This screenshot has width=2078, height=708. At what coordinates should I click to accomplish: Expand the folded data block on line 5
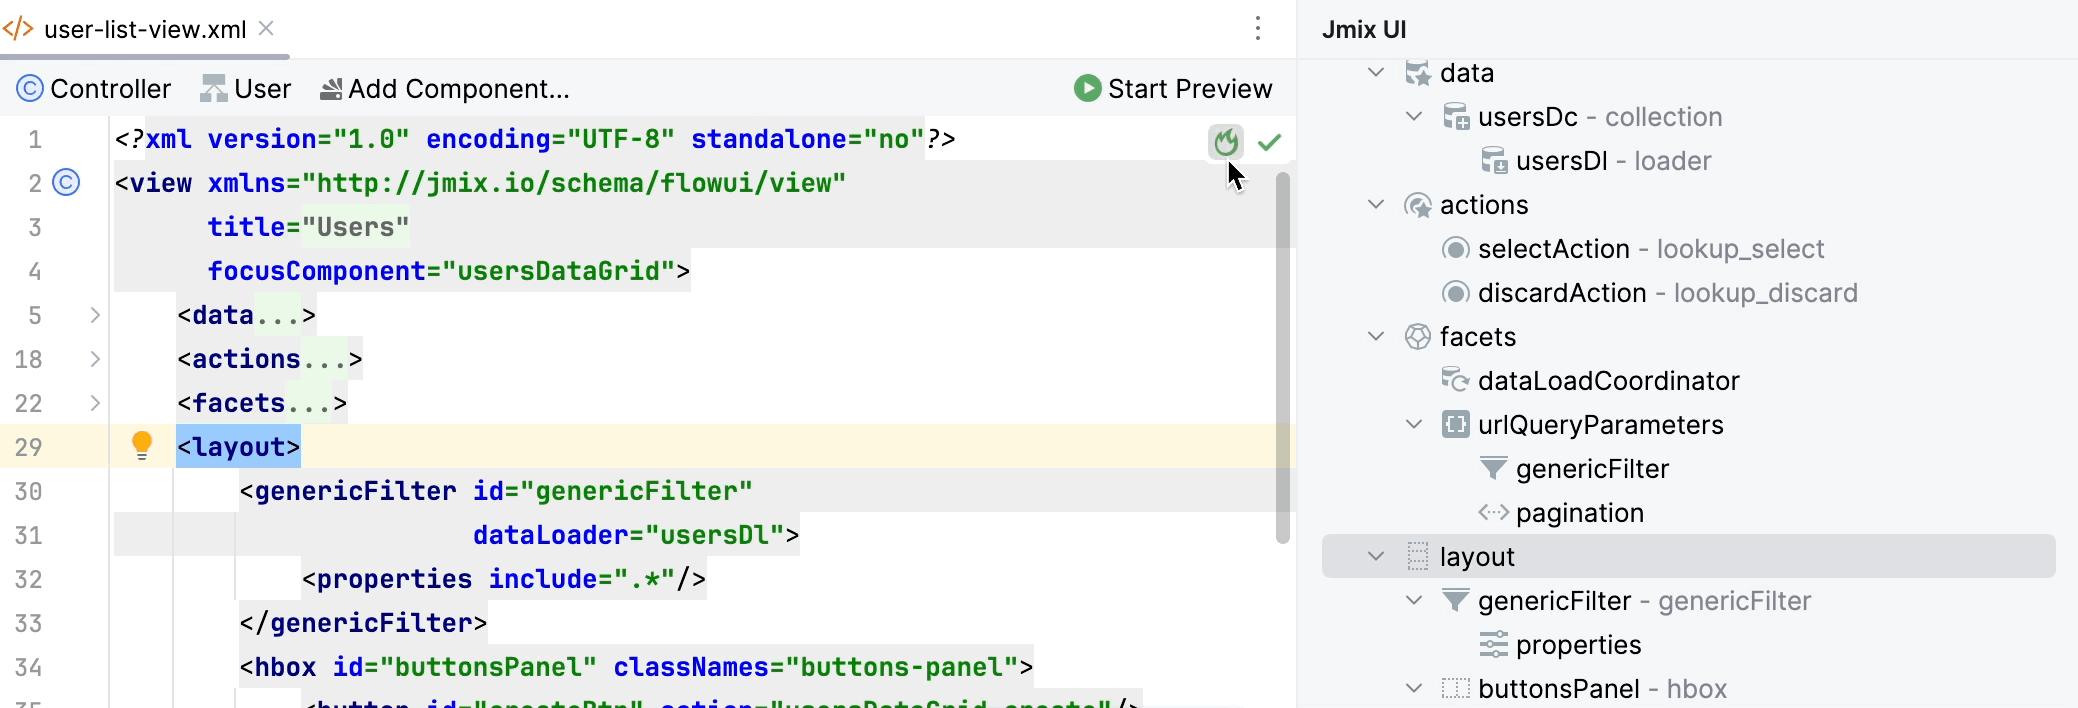coord(95,315)
